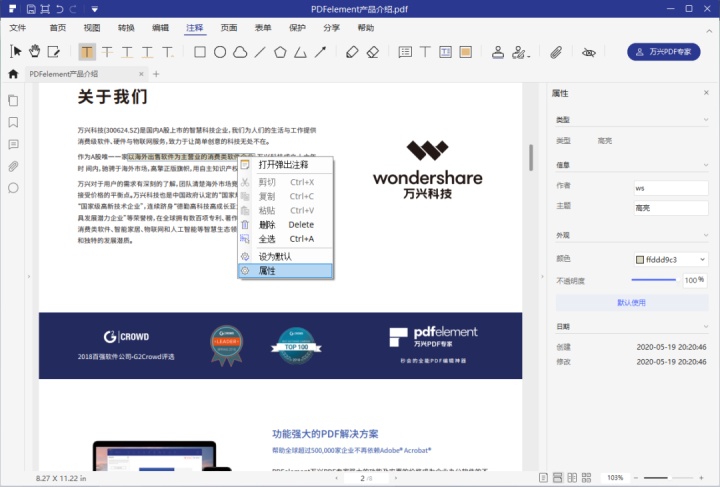
Task: Choose 设为默认 from the context menu
Action: 285,257
